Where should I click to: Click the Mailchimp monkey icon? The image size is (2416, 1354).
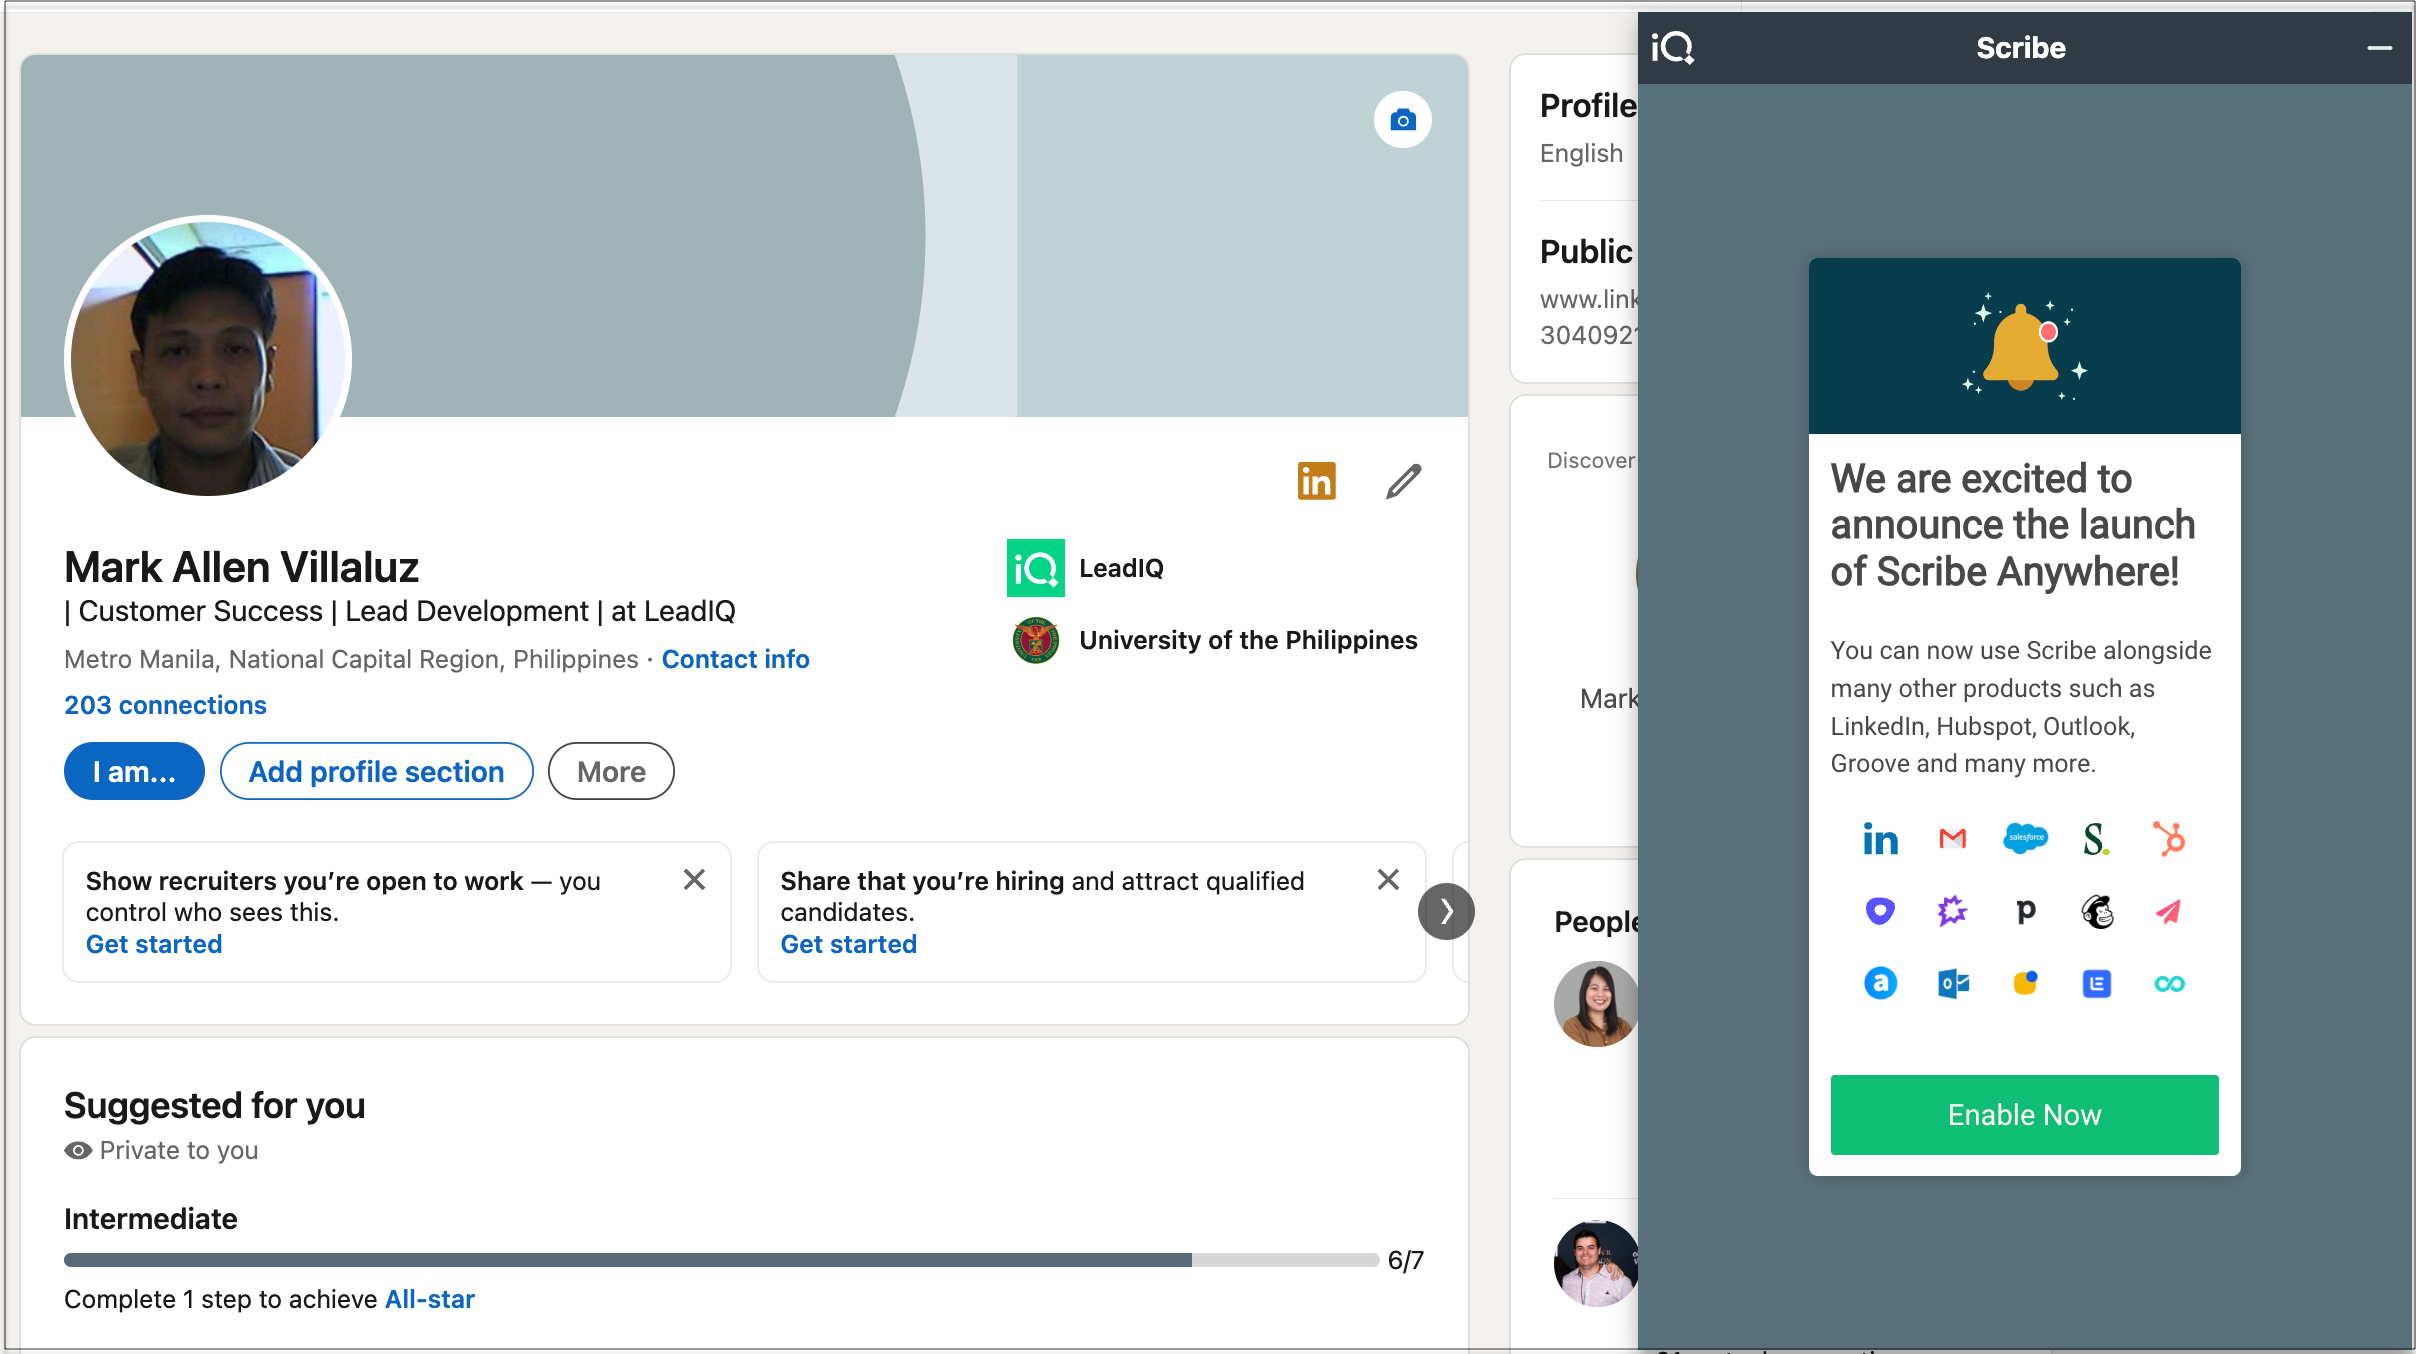click(2097, 911)
